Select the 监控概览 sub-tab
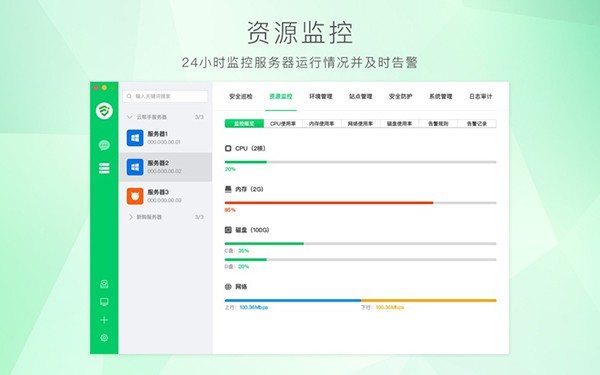The height and width of the screenshot is (375, 600). (244, 124)
